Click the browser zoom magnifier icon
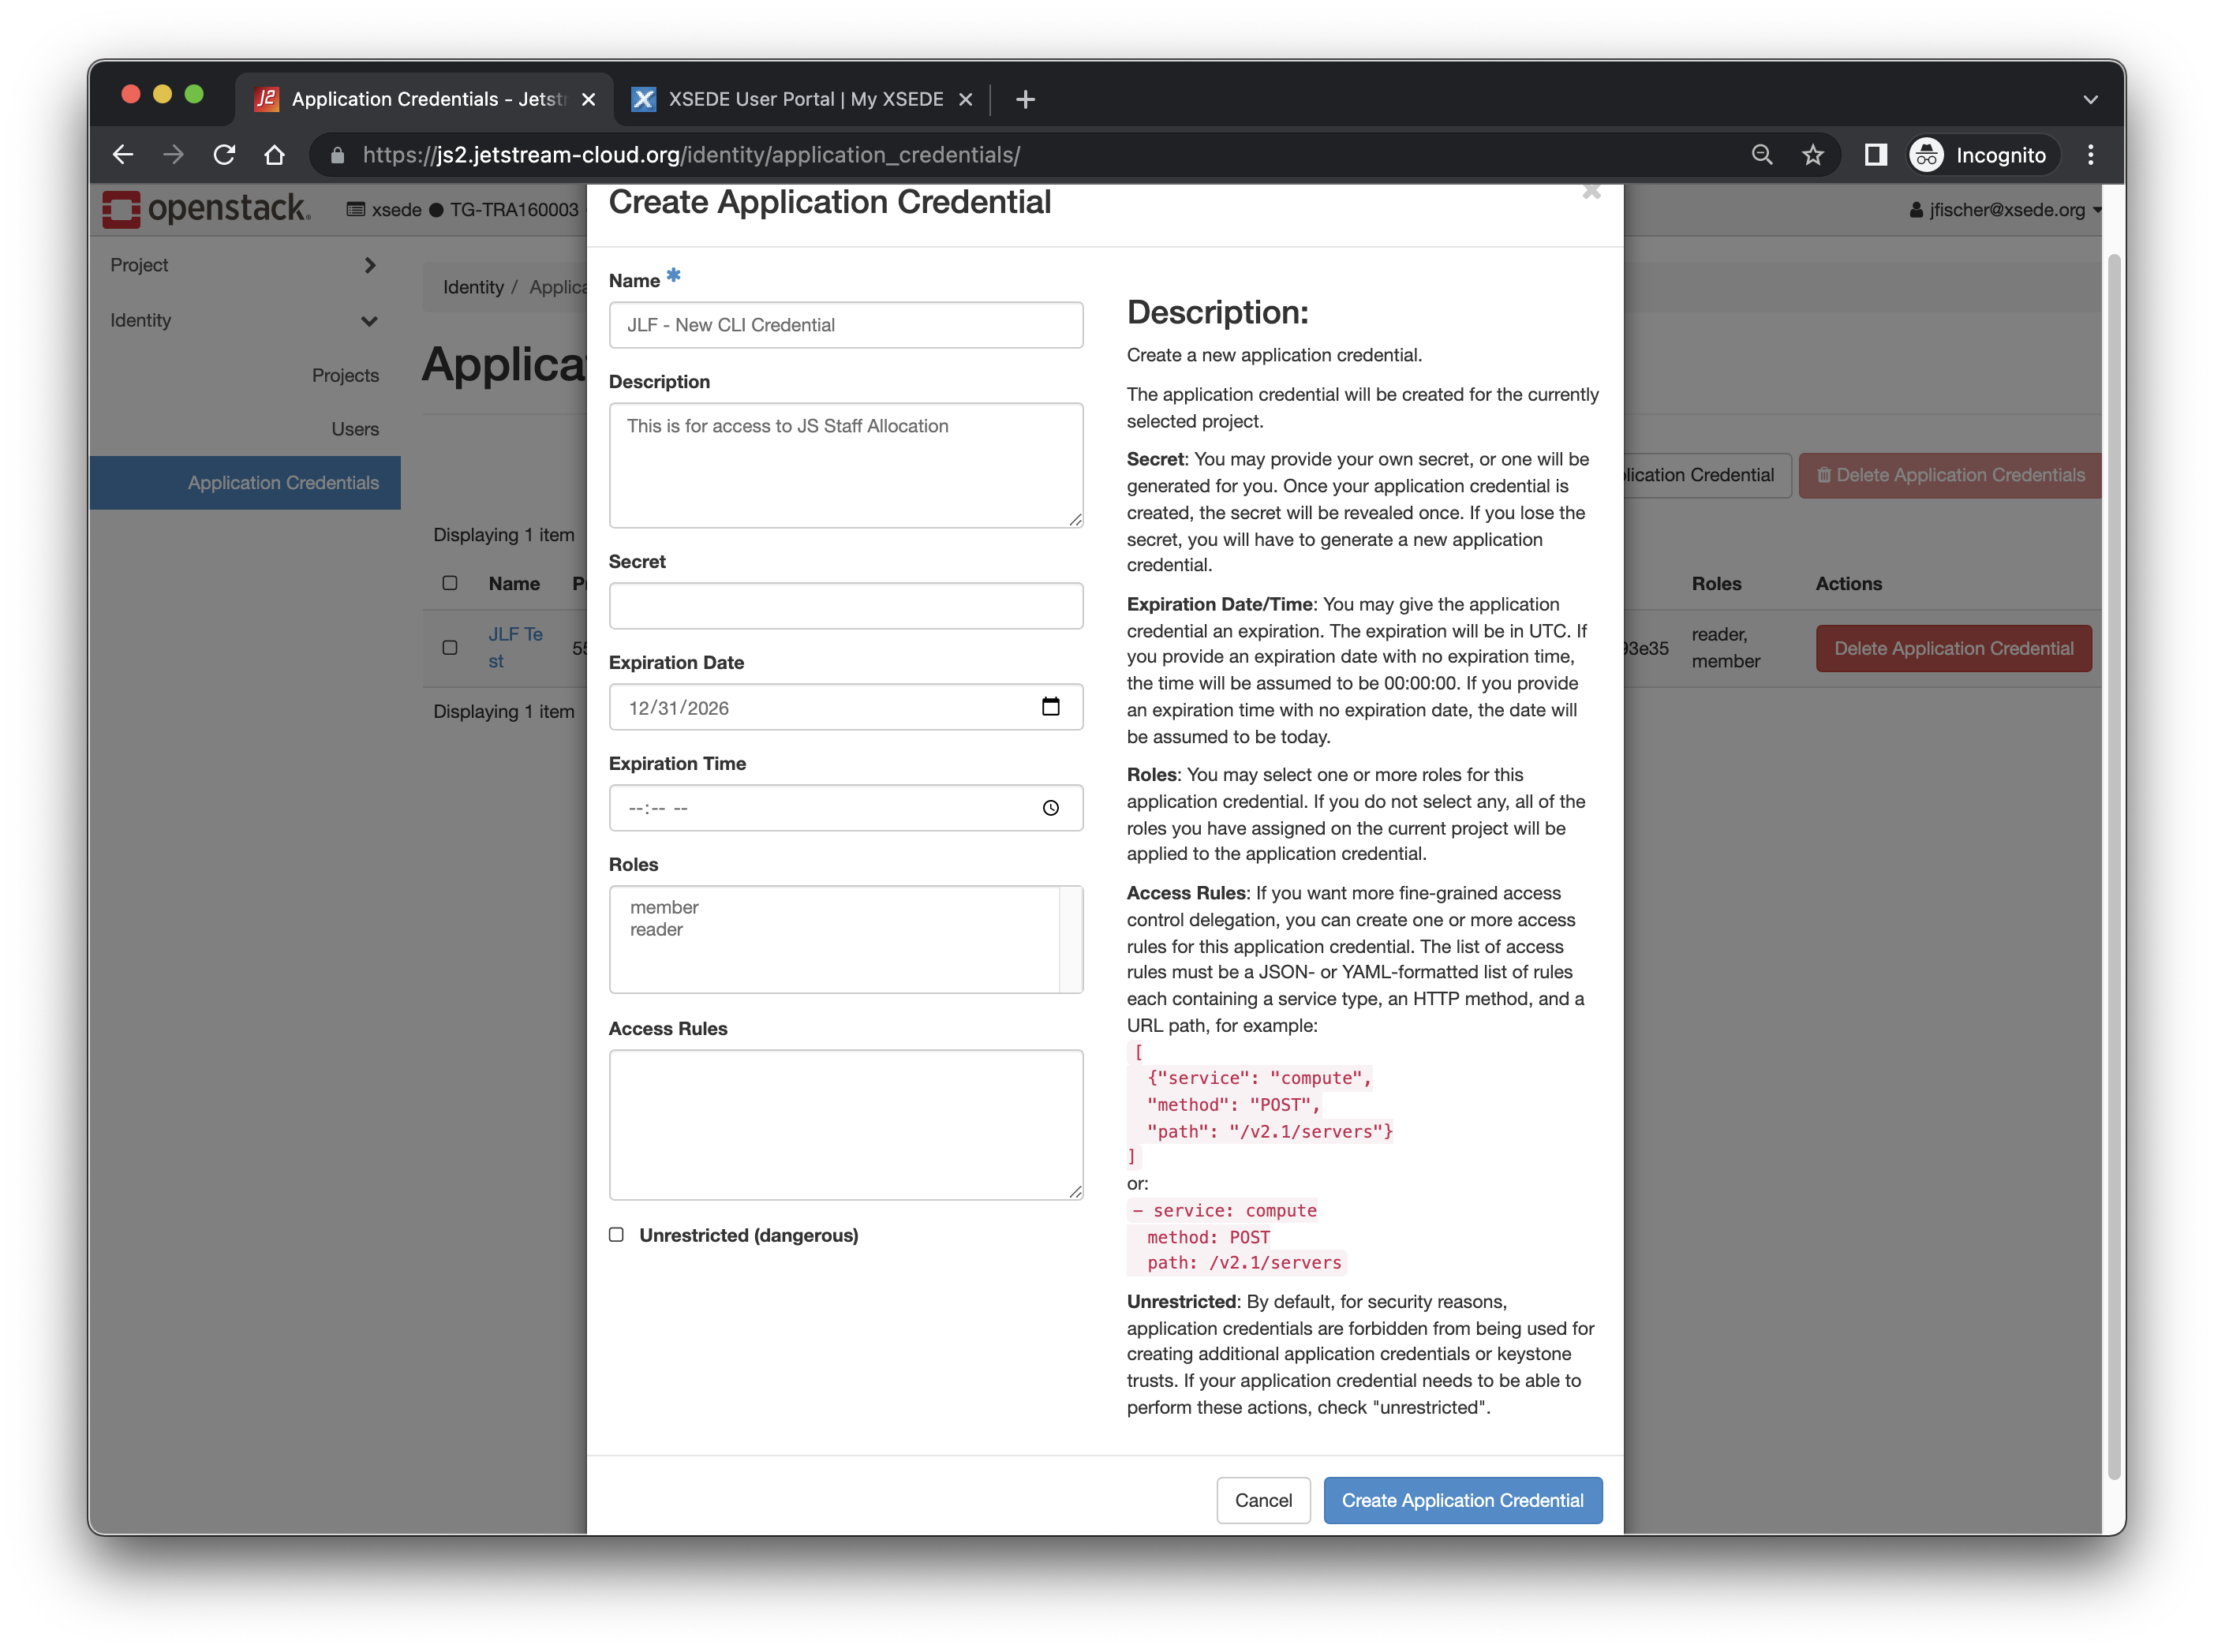Image resolution: width=2214 pixels, height=1652 pixels. pos(1762,155)
